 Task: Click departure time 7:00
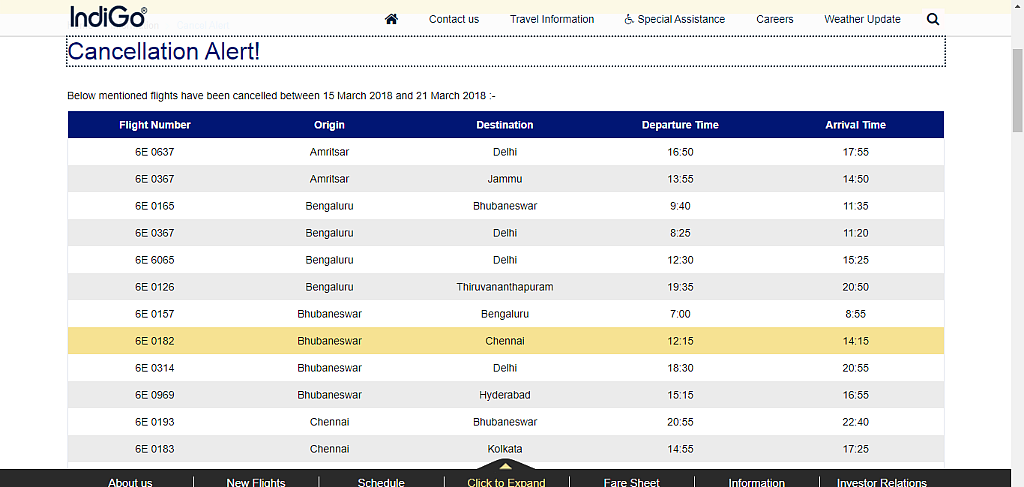click(x=680, y=314)
